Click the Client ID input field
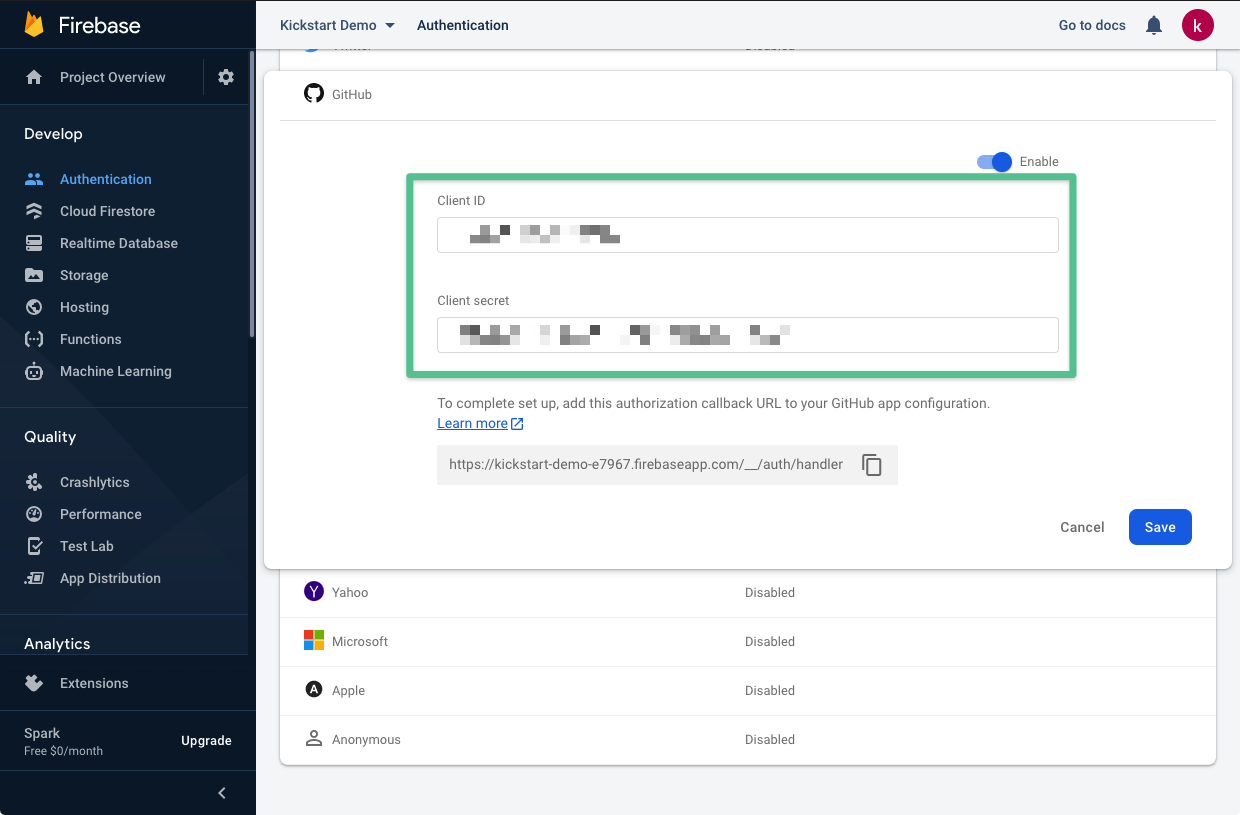Viewport: 1240px width, 815px height. (x=748, y=235)
